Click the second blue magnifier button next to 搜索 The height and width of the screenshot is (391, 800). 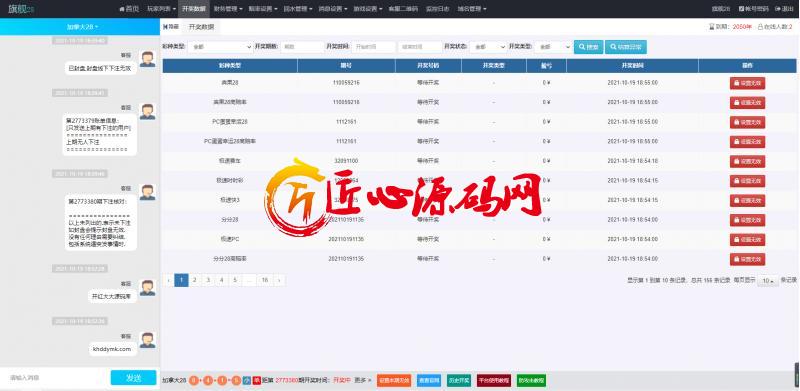click(626, 47)
